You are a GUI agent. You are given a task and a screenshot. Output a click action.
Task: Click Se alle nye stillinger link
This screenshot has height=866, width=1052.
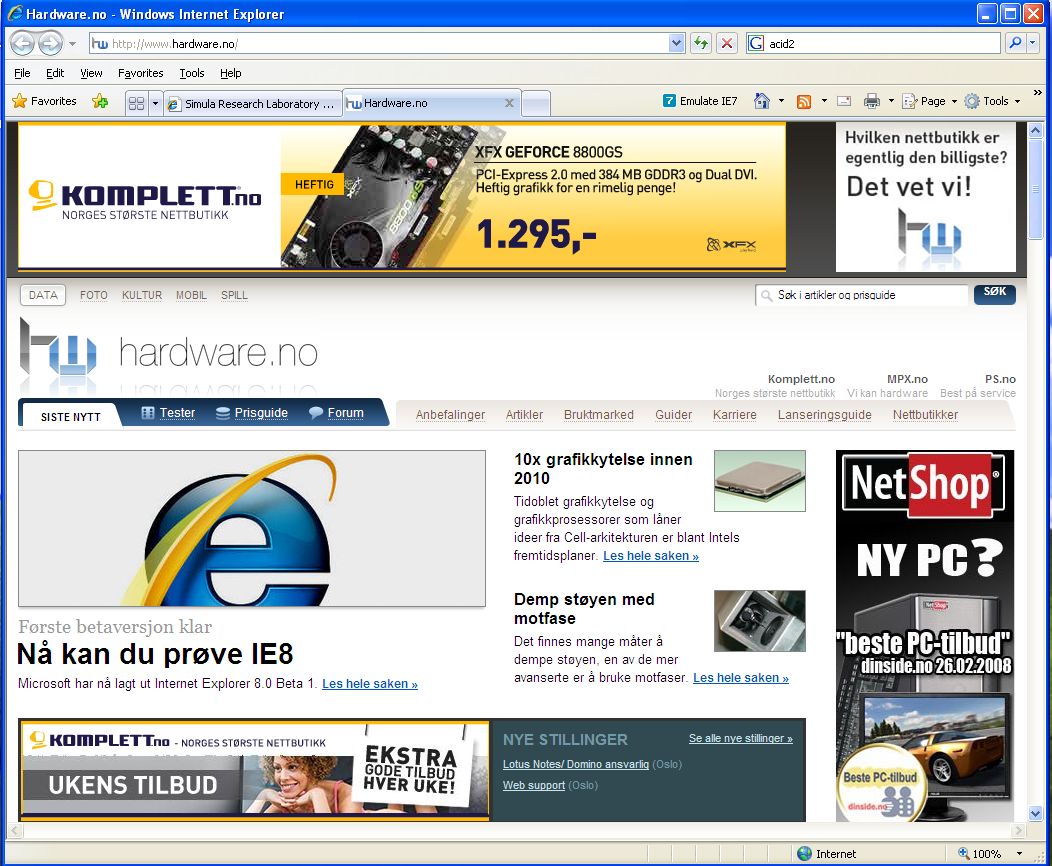coord(741,738)
